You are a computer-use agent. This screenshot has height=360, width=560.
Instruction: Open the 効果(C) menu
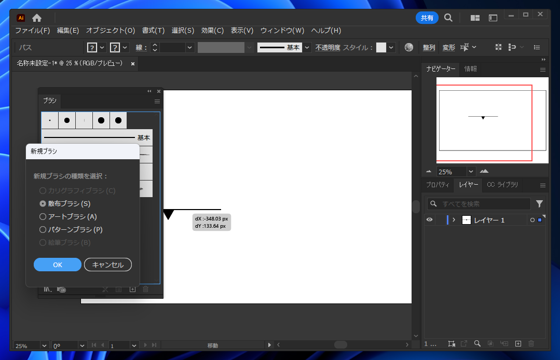[212, 31]
